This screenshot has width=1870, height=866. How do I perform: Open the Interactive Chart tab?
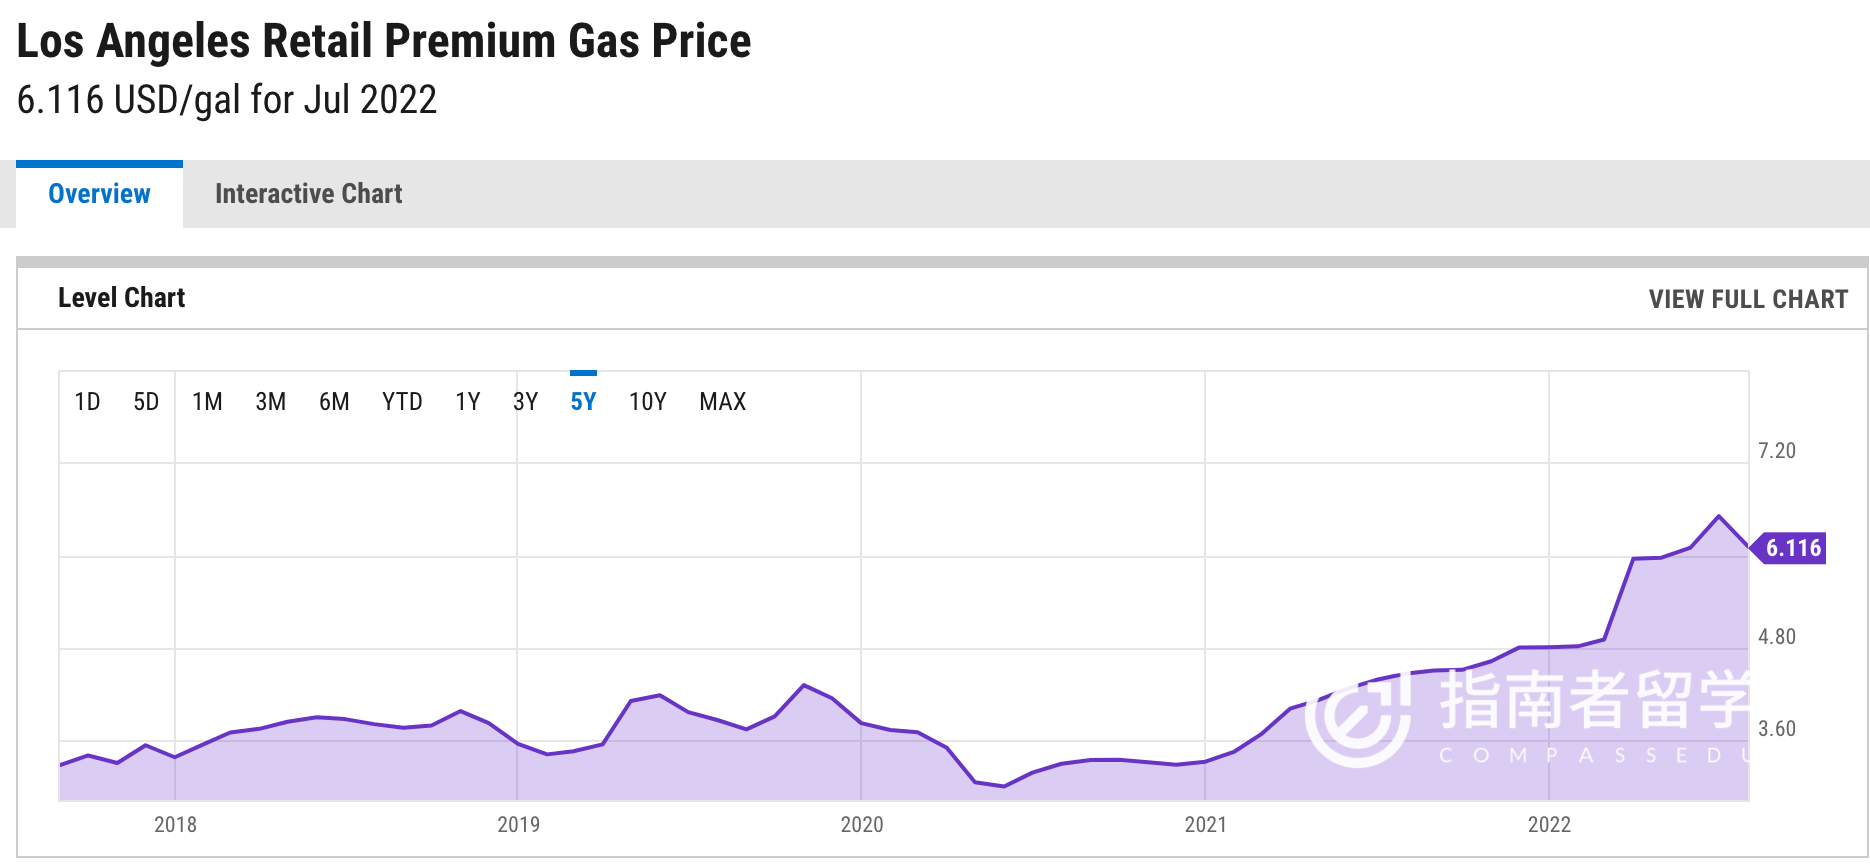[308, 194]
